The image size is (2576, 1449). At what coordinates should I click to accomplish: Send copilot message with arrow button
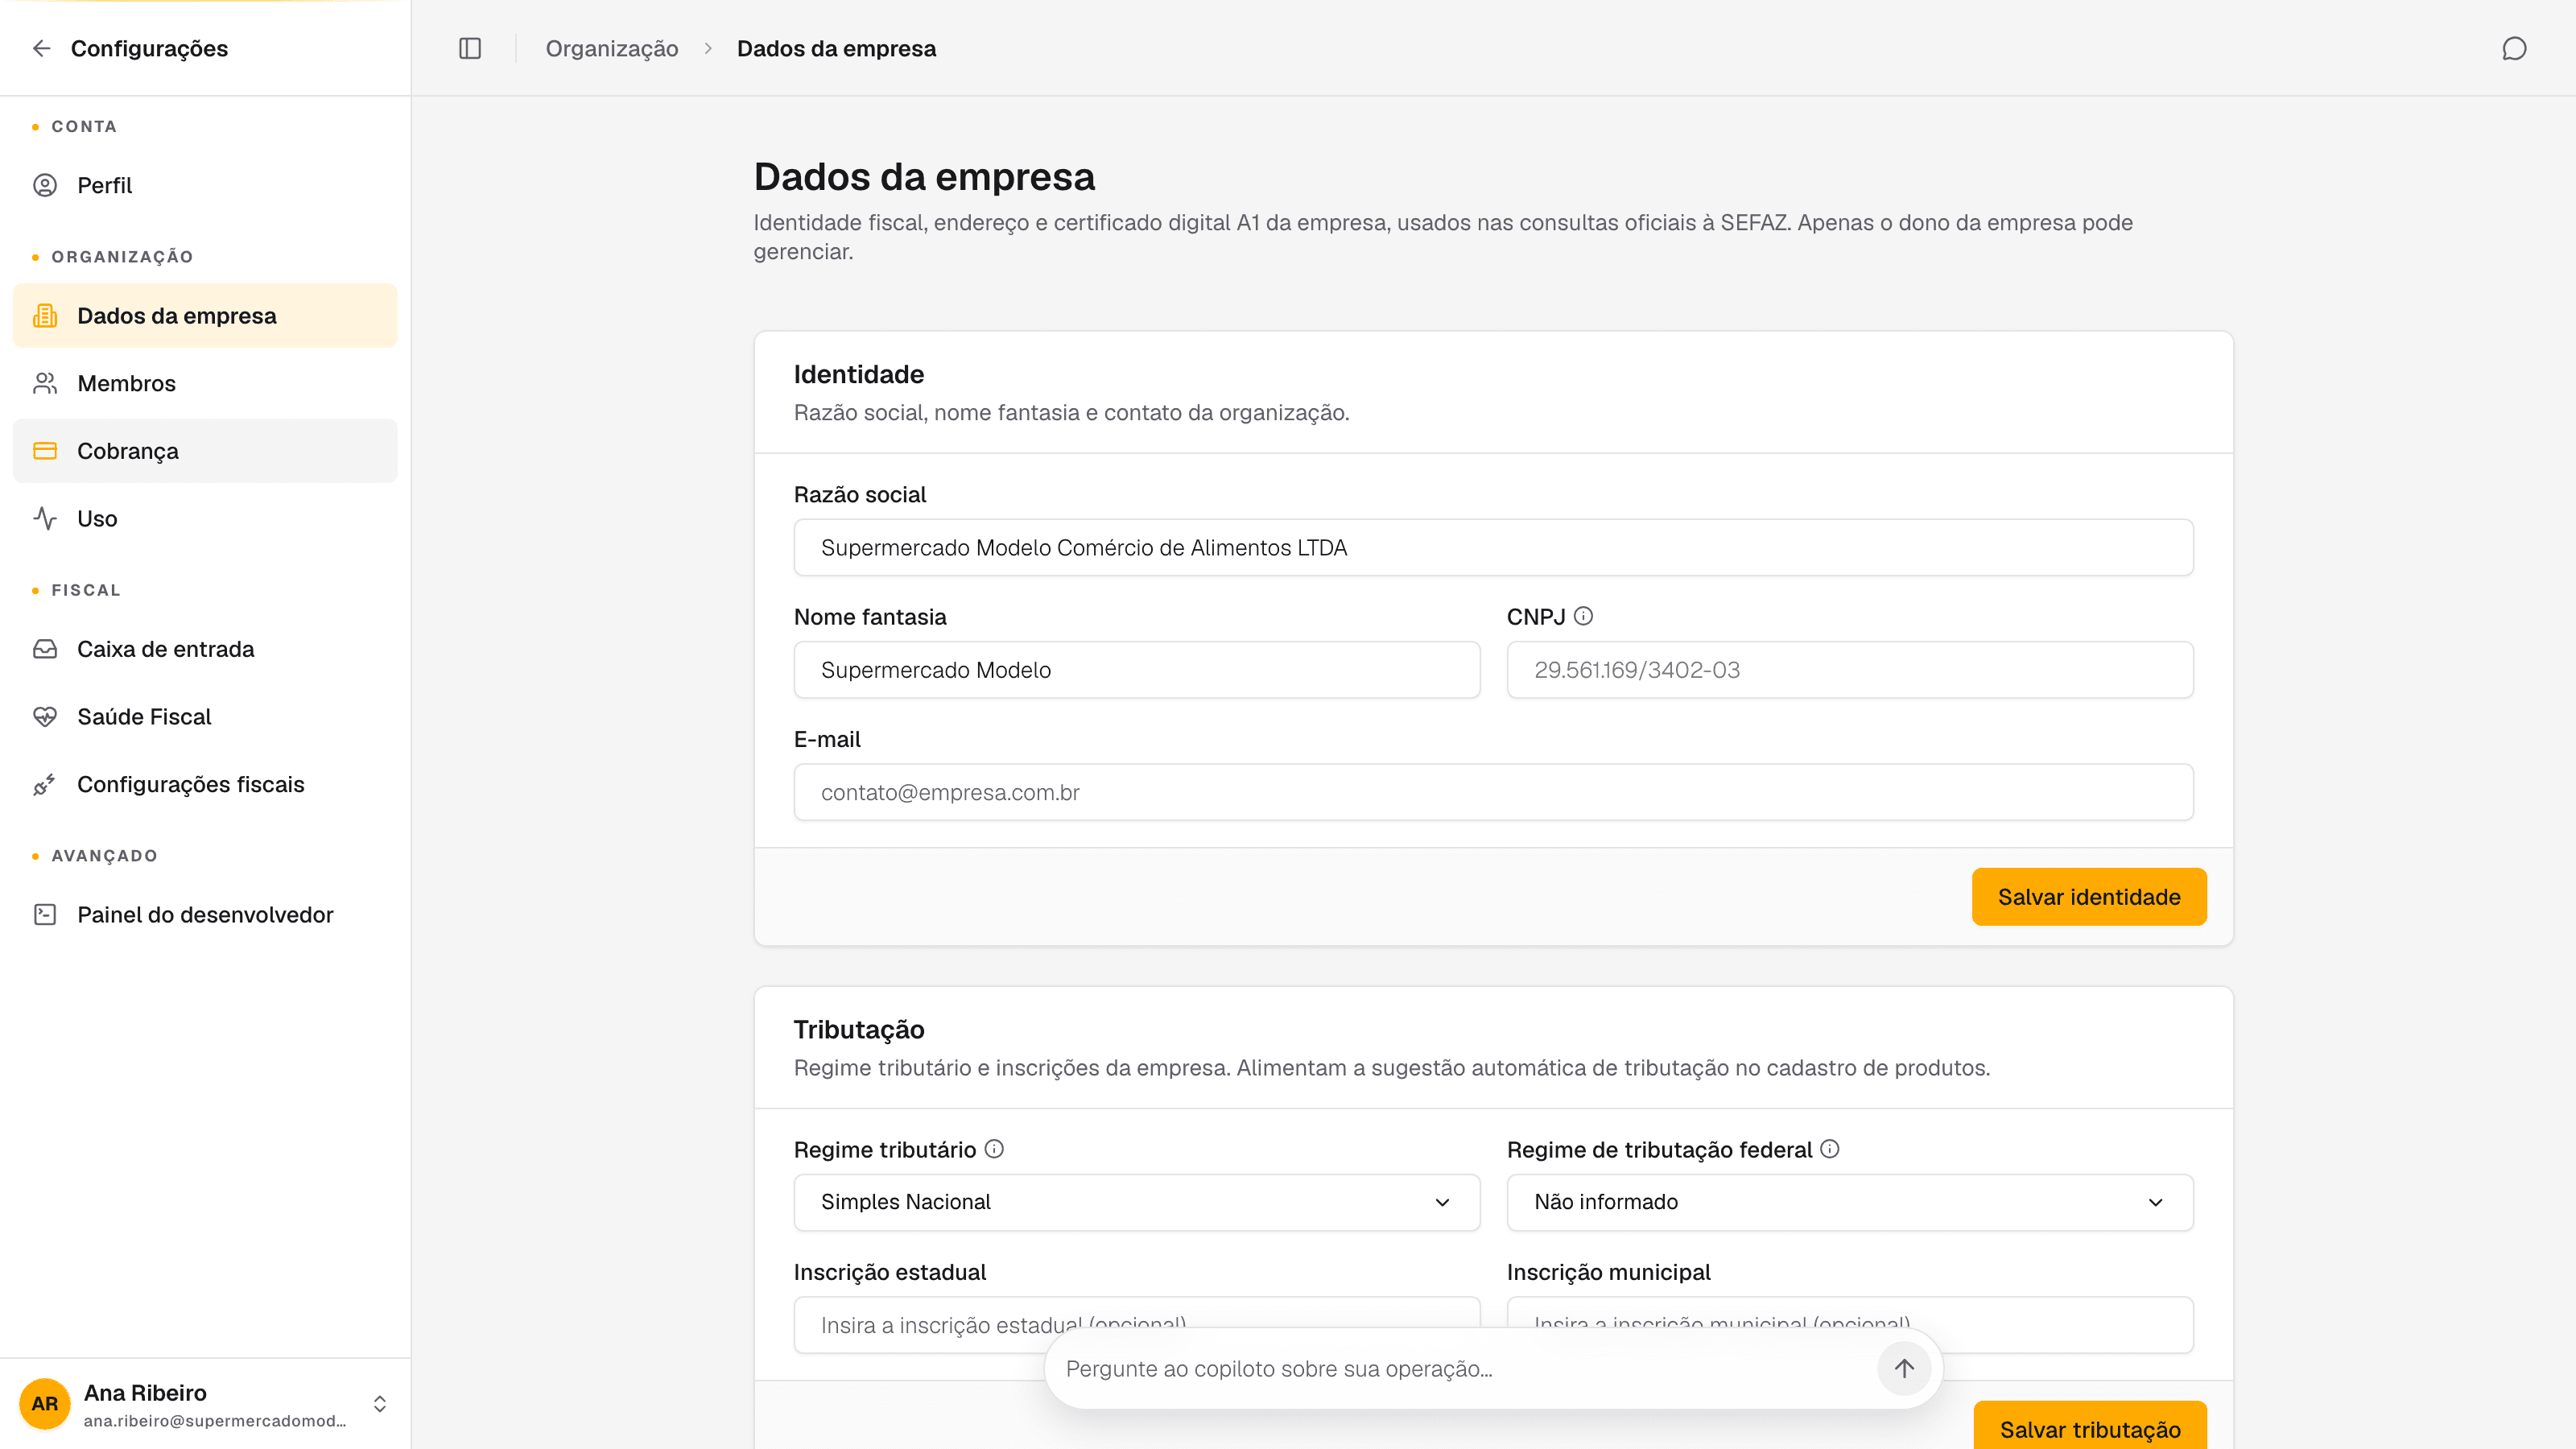point(1904,1368)
